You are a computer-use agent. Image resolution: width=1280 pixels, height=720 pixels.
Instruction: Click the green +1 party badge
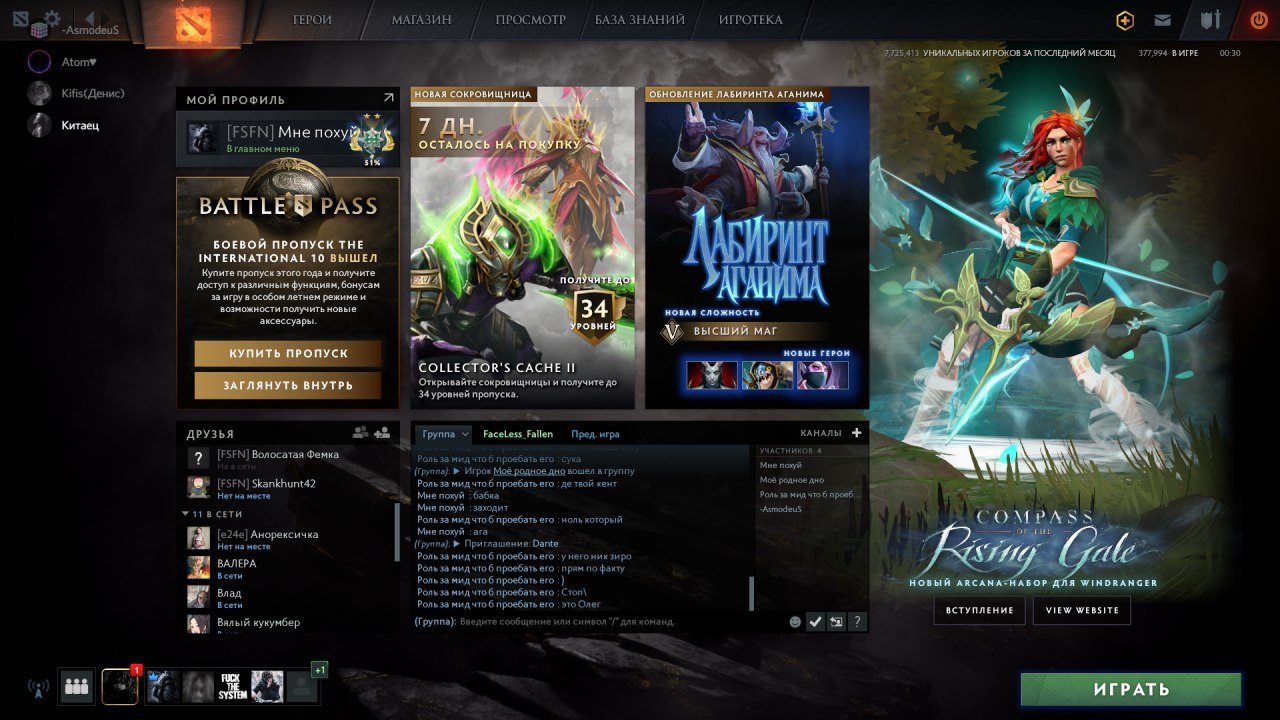319,669
